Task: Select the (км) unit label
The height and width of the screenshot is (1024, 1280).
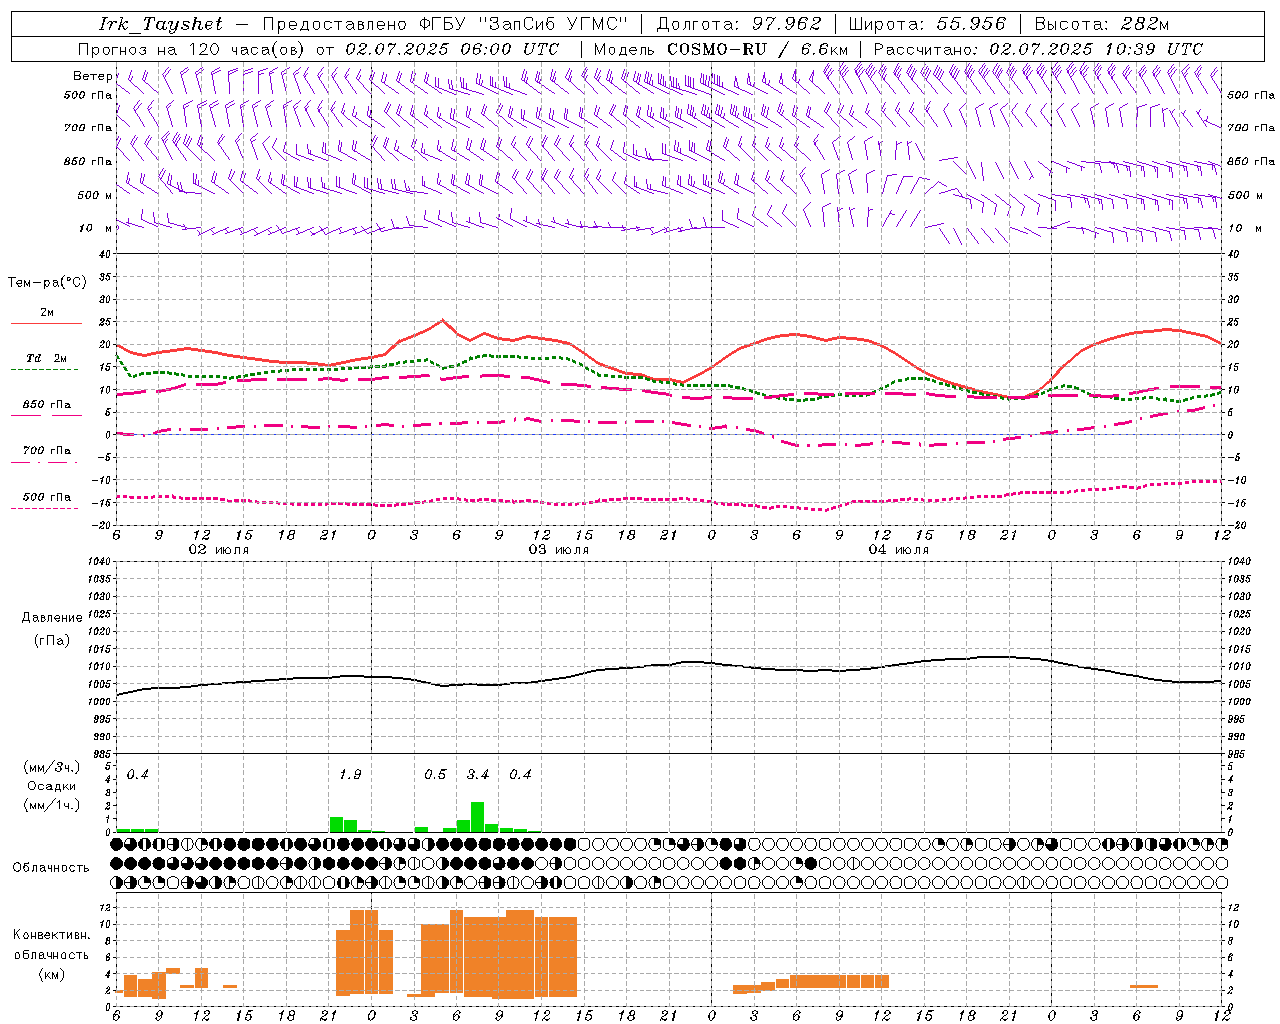Action: 51,974
